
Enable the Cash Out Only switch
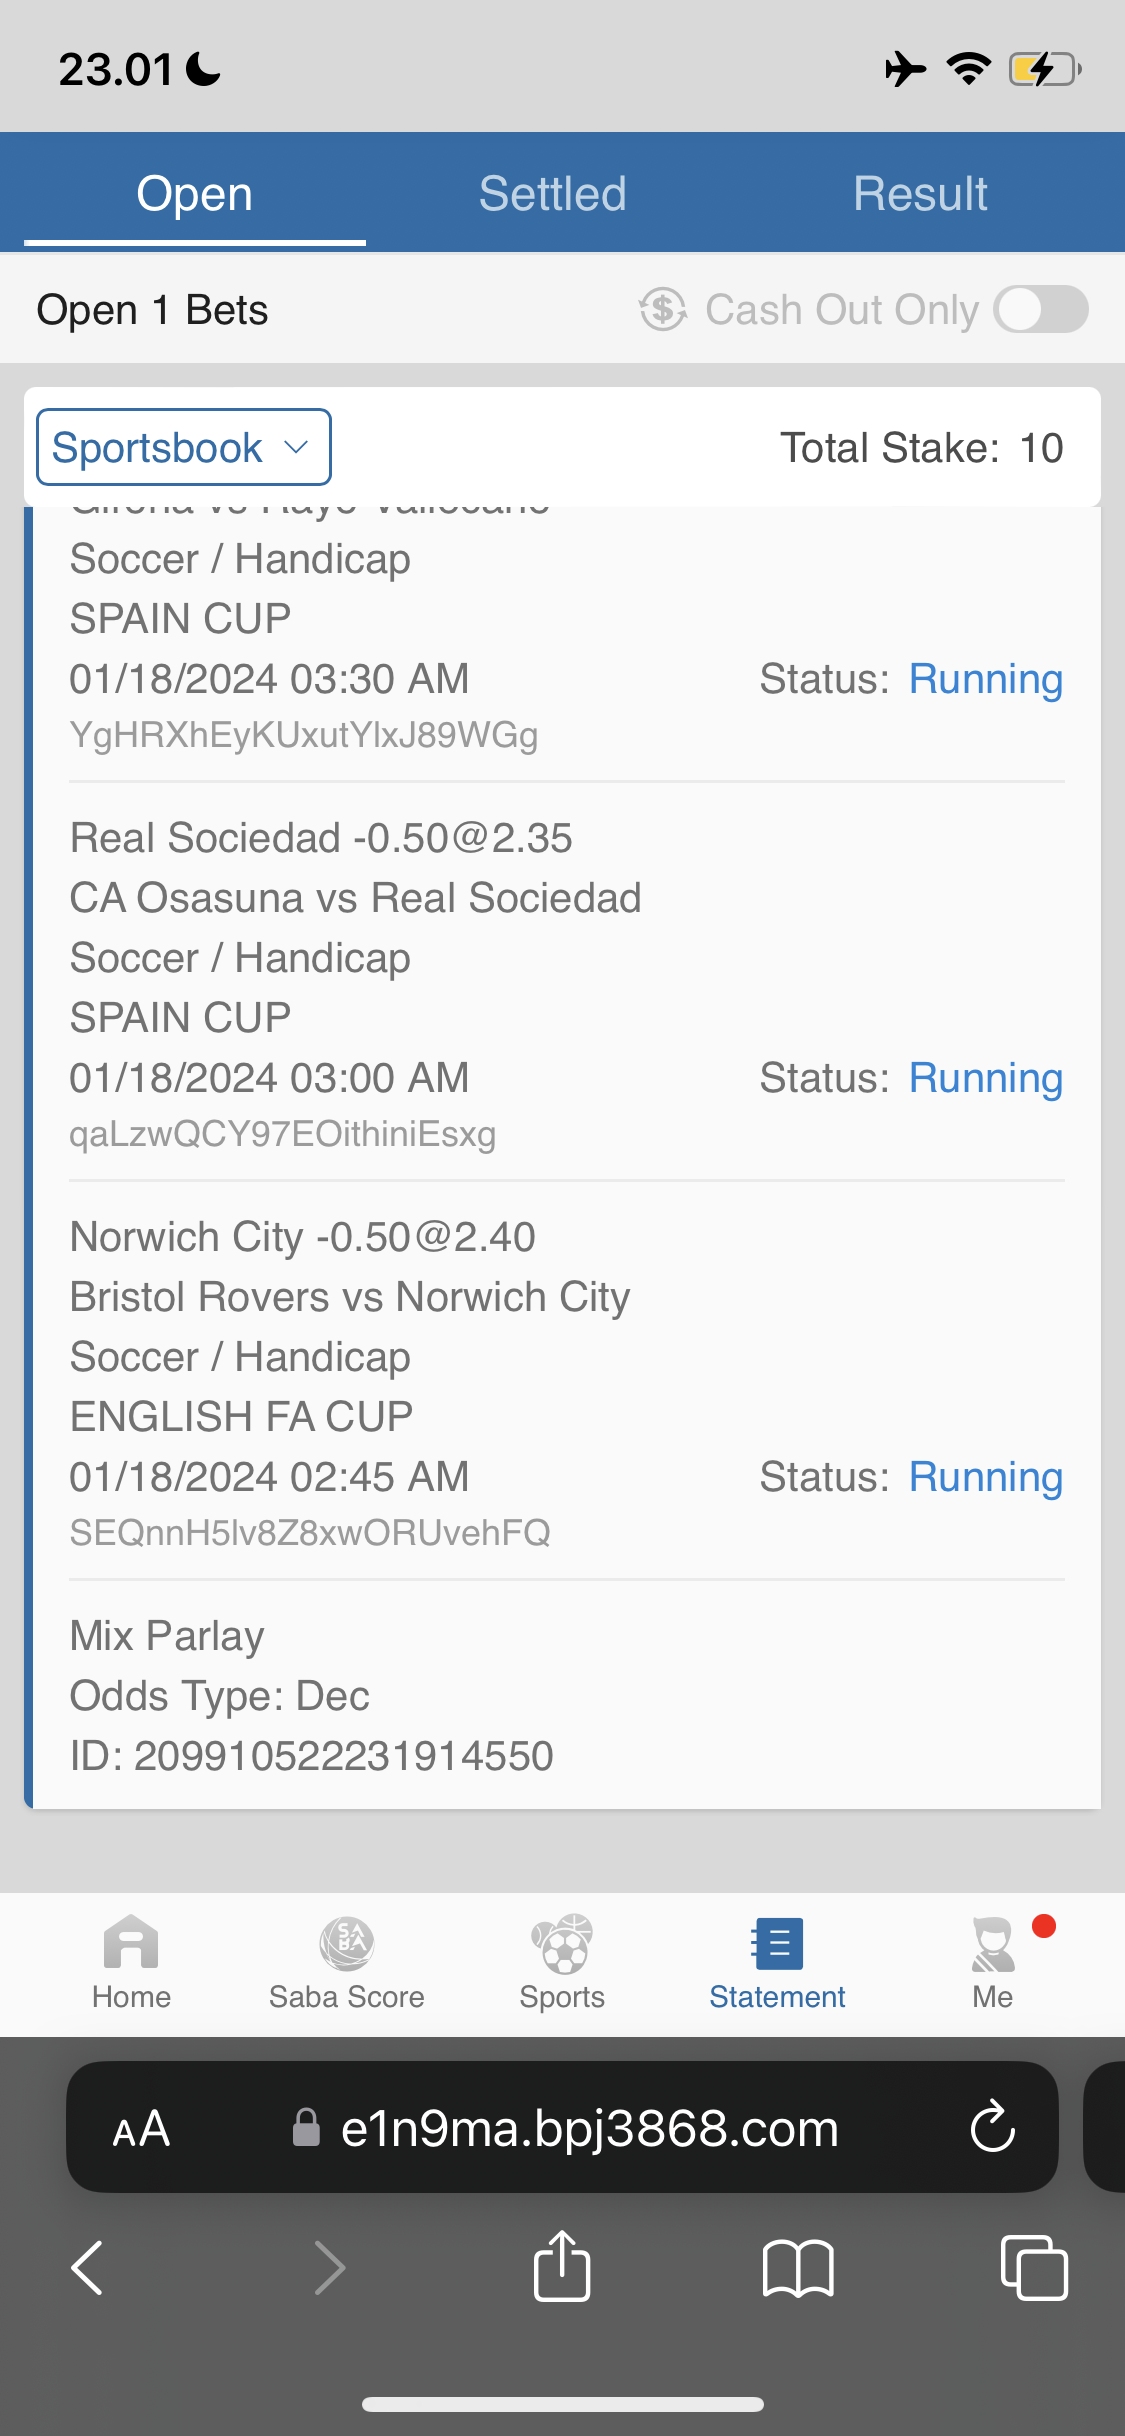pos(1041,309)
